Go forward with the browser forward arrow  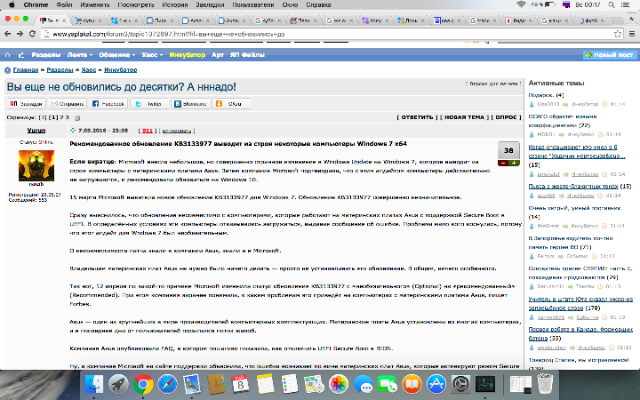(x=20, y=34)
